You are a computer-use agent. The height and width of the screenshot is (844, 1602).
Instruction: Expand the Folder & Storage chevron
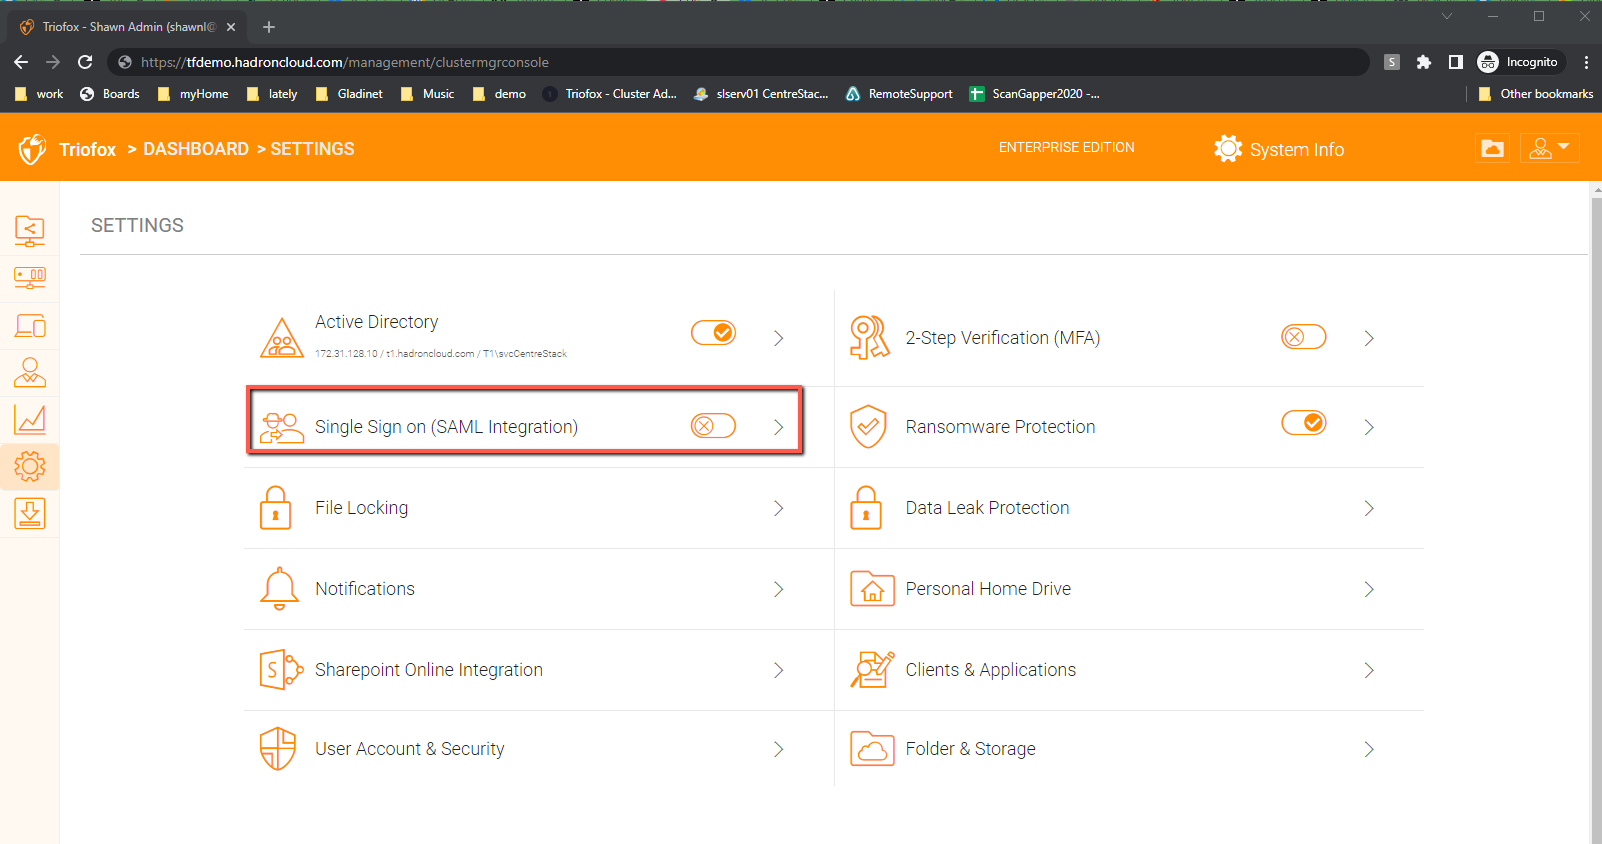coord(1369,749)
